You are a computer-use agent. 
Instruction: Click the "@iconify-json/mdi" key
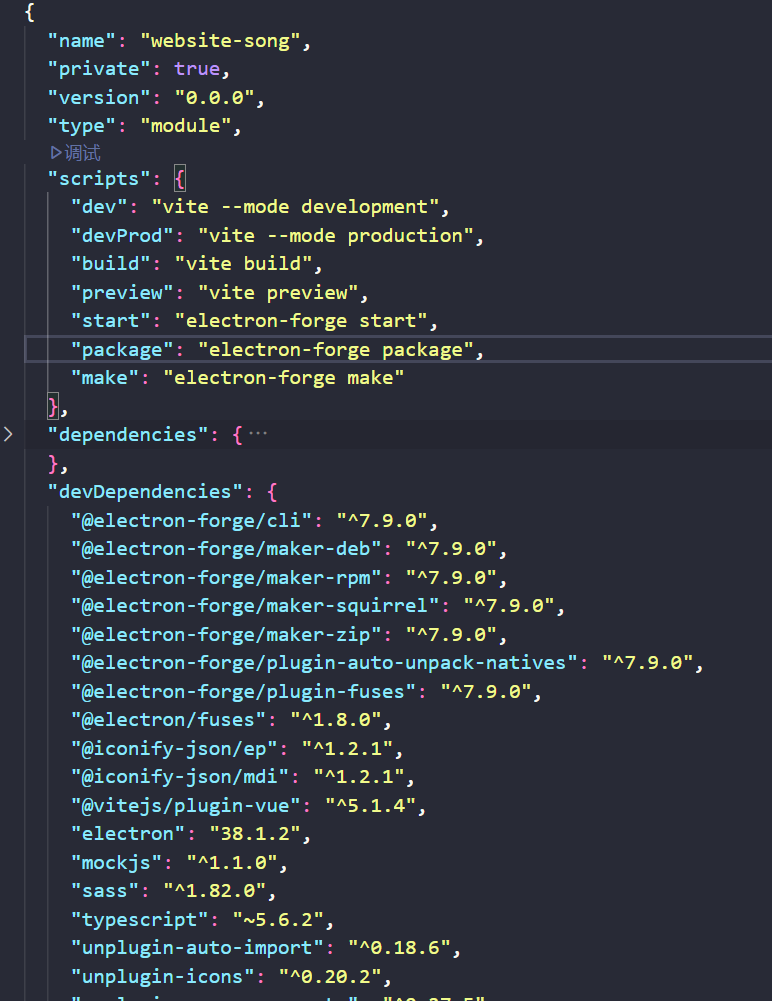click(x=180, y=777)
